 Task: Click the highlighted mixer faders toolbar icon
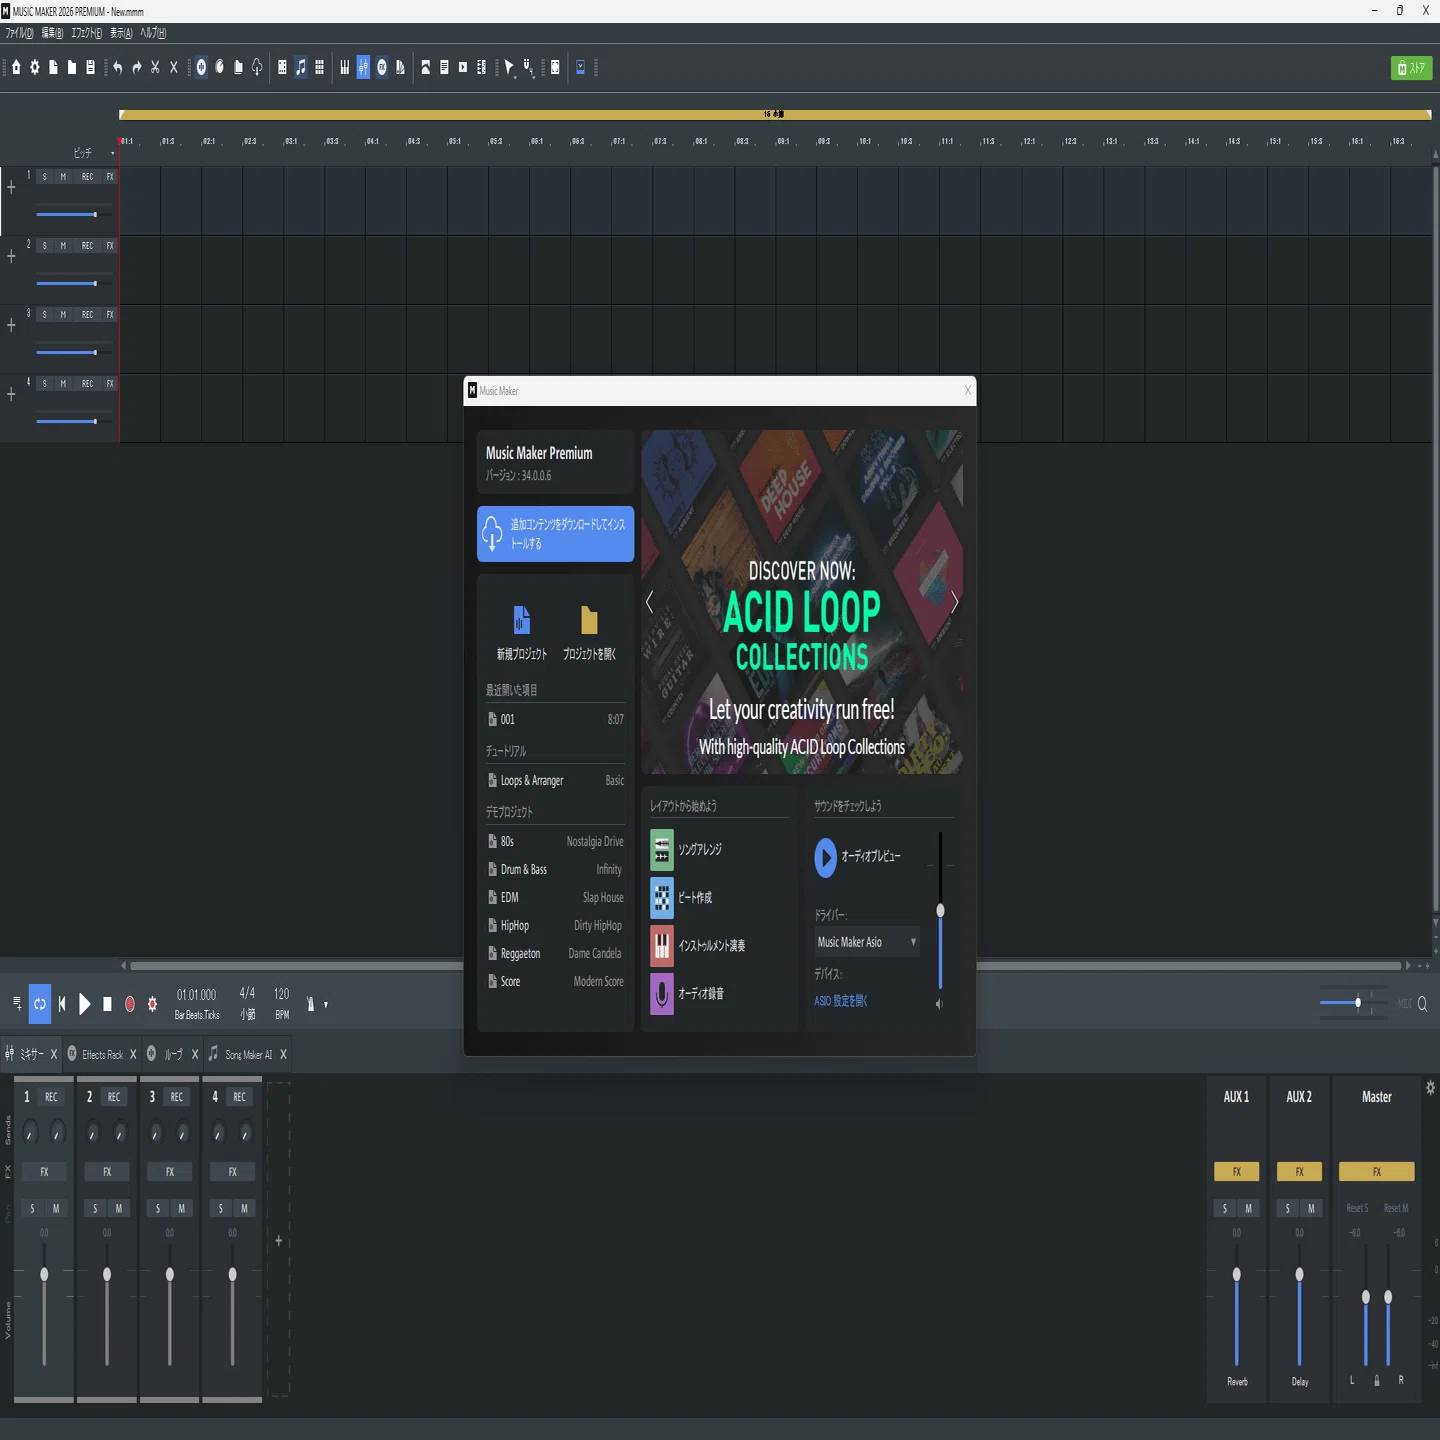pos(363,67)
